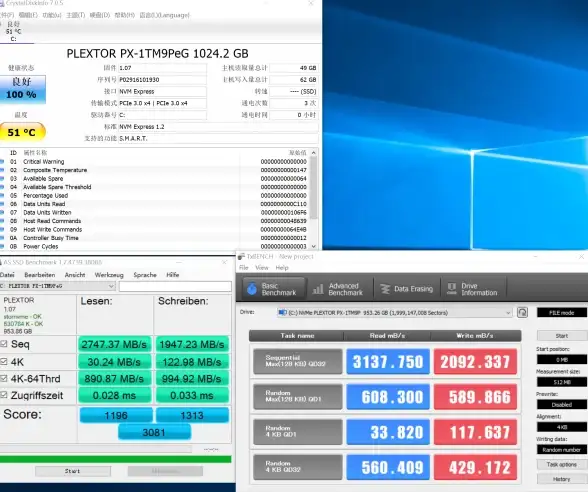Click status dot beside Available Spare Threshold
The height and width of the screenshot is (492, 588).
(2, 187)
